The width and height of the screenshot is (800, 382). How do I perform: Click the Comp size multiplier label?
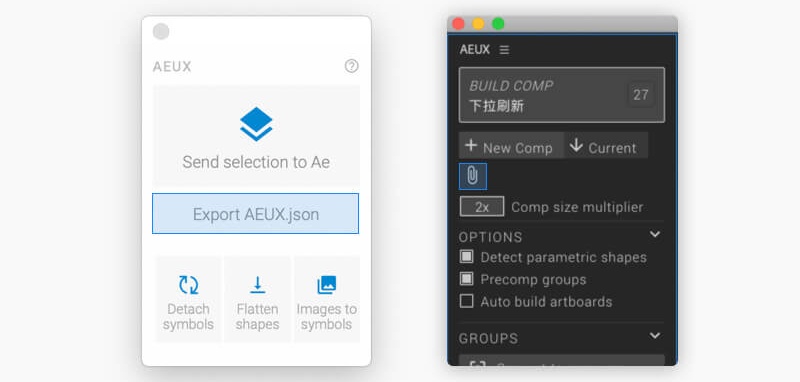click(x=577, y=207)
